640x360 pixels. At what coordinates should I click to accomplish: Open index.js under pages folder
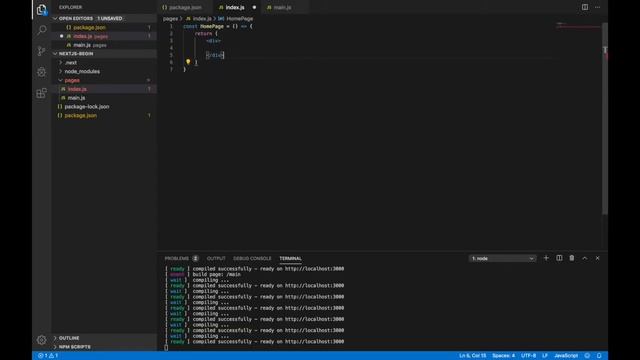tap(77, 89)
